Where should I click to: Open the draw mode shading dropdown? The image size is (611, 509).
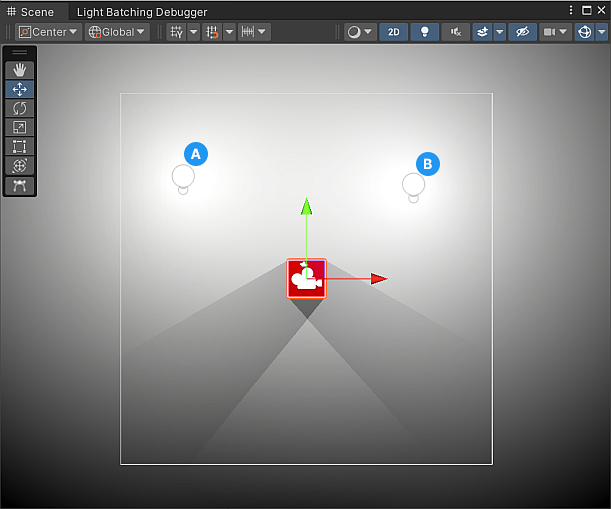click(x=359, y=32)
